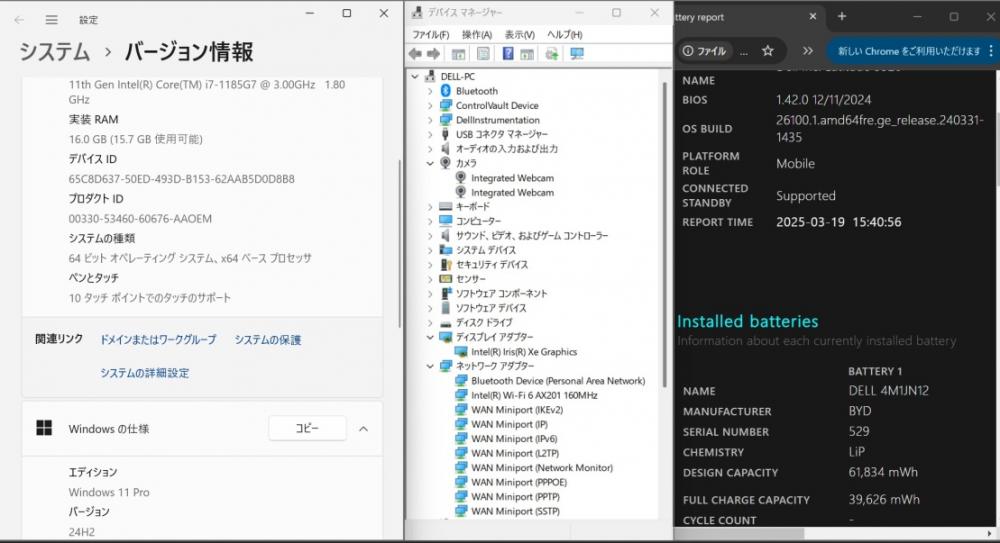Open the Properties toolbar icon in Device Manager

[483, 54]
